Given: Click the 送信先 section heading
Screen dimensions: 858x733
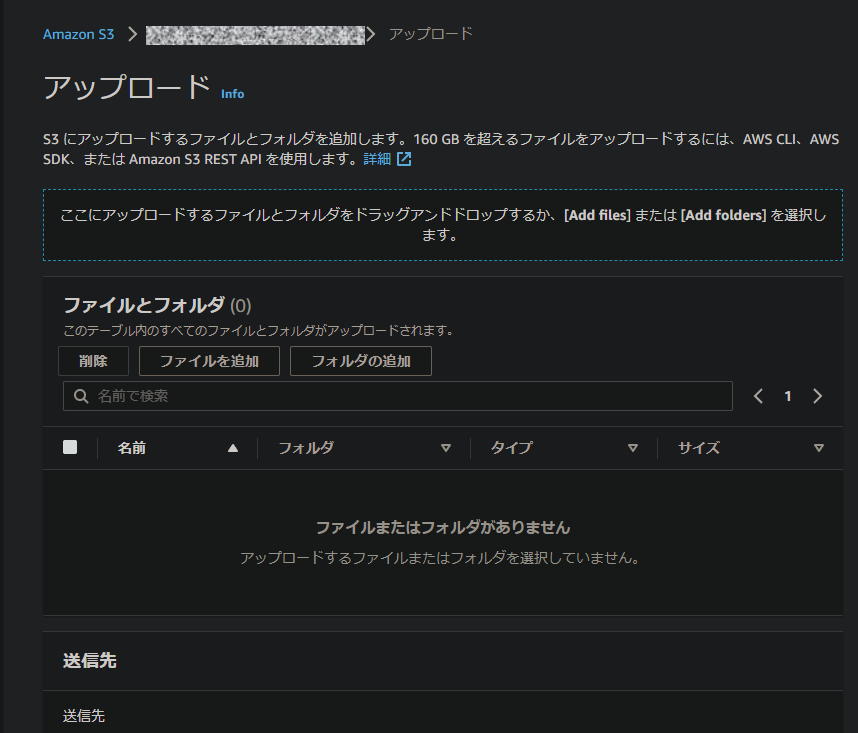Looking at the screenshot, I should coord(90,661).
